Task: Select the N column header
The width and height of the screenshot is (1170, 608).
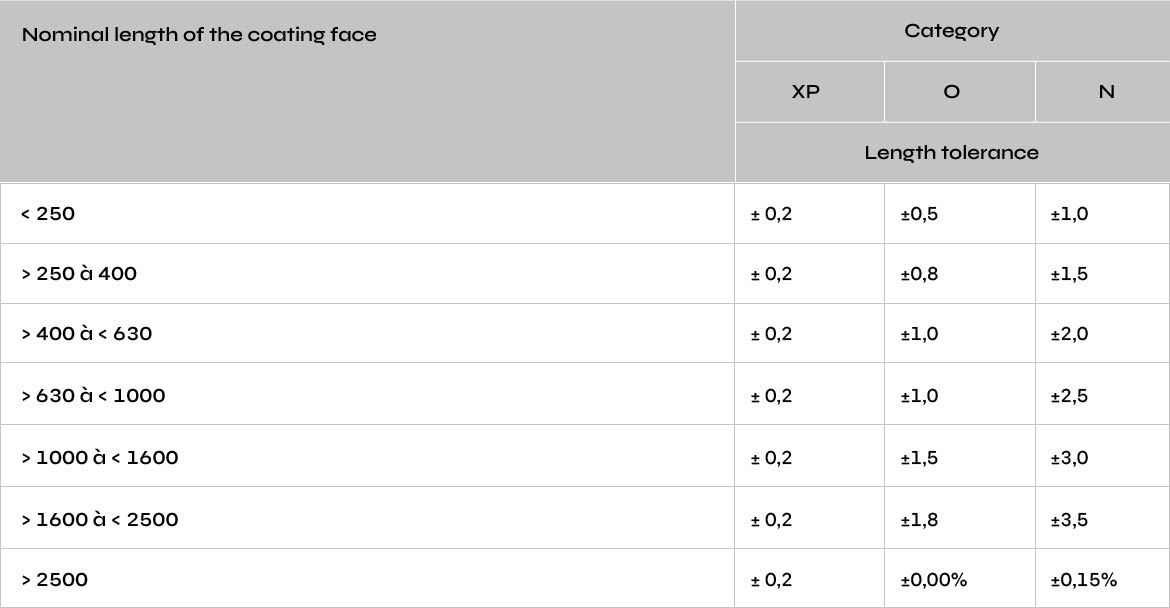Action: click(x=1103, y=92)
